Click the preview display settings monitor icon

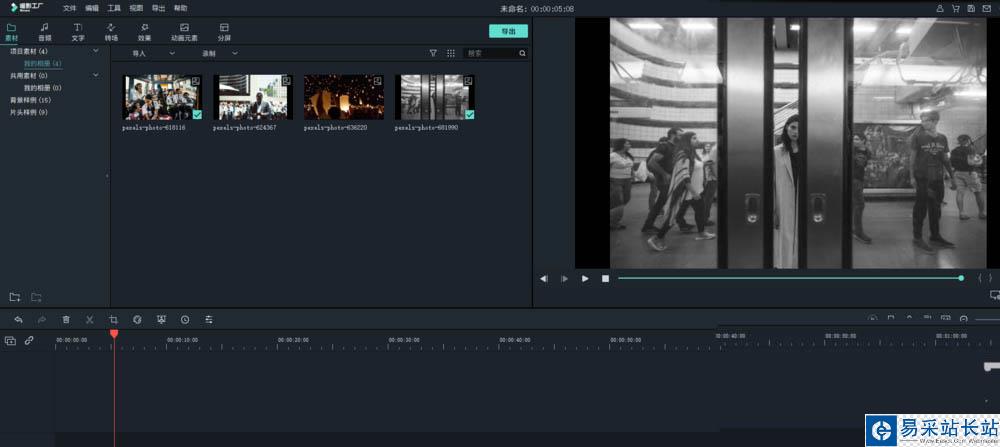[x=995, y=295]
